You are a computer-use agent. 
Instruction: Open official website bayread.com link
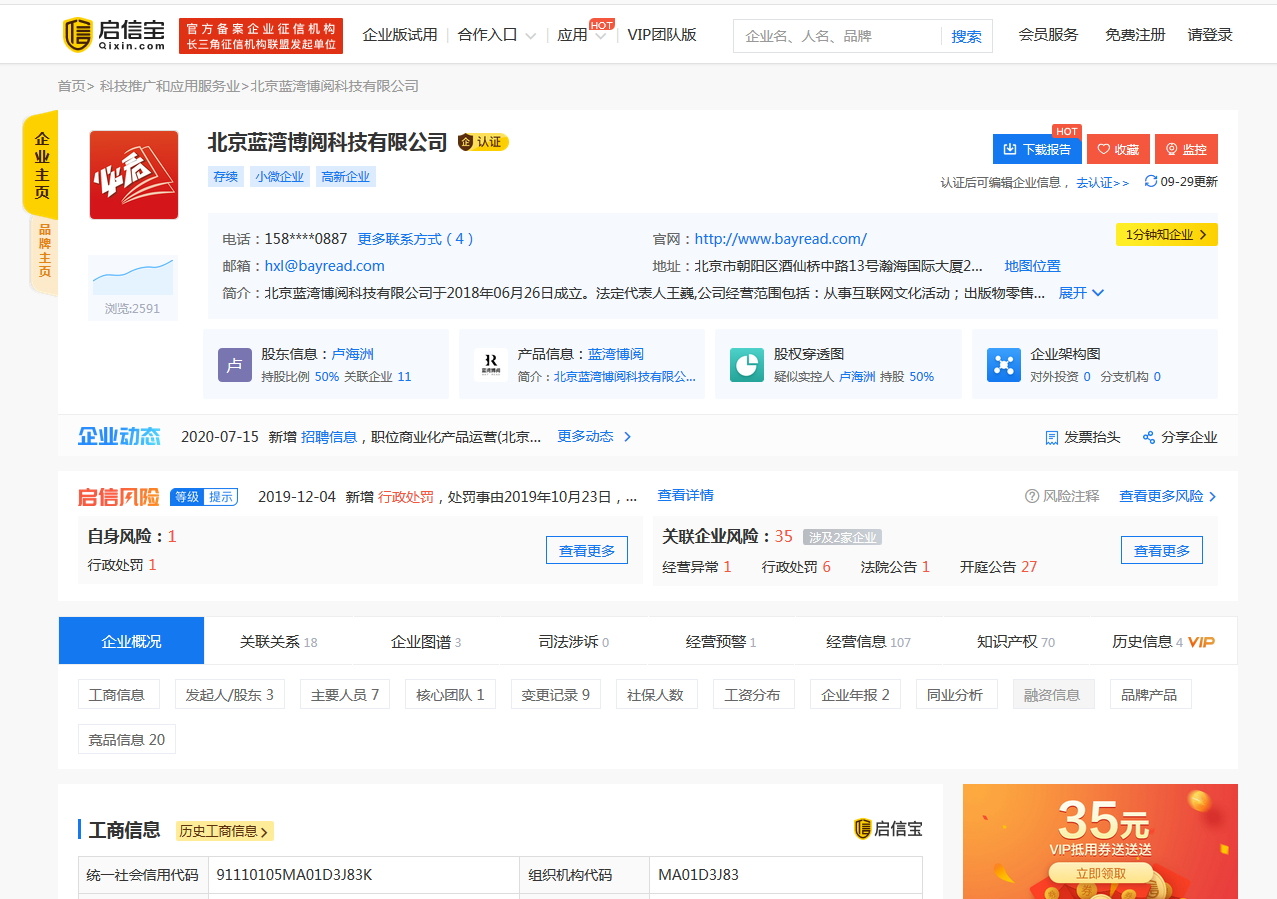pyautogui.click(x=781, y=239)
